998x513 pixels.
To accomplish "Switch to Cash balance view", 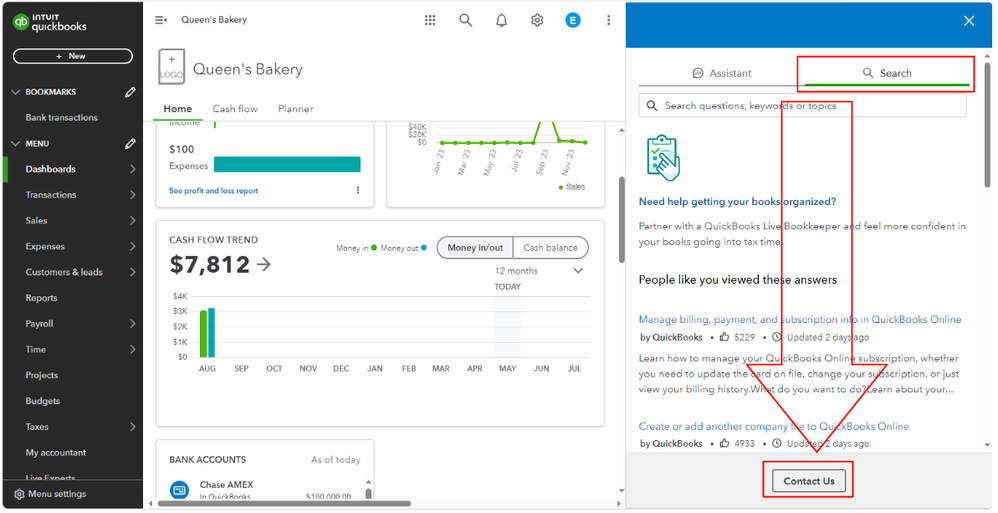I will pyautogui.click(x=551, y=248).
